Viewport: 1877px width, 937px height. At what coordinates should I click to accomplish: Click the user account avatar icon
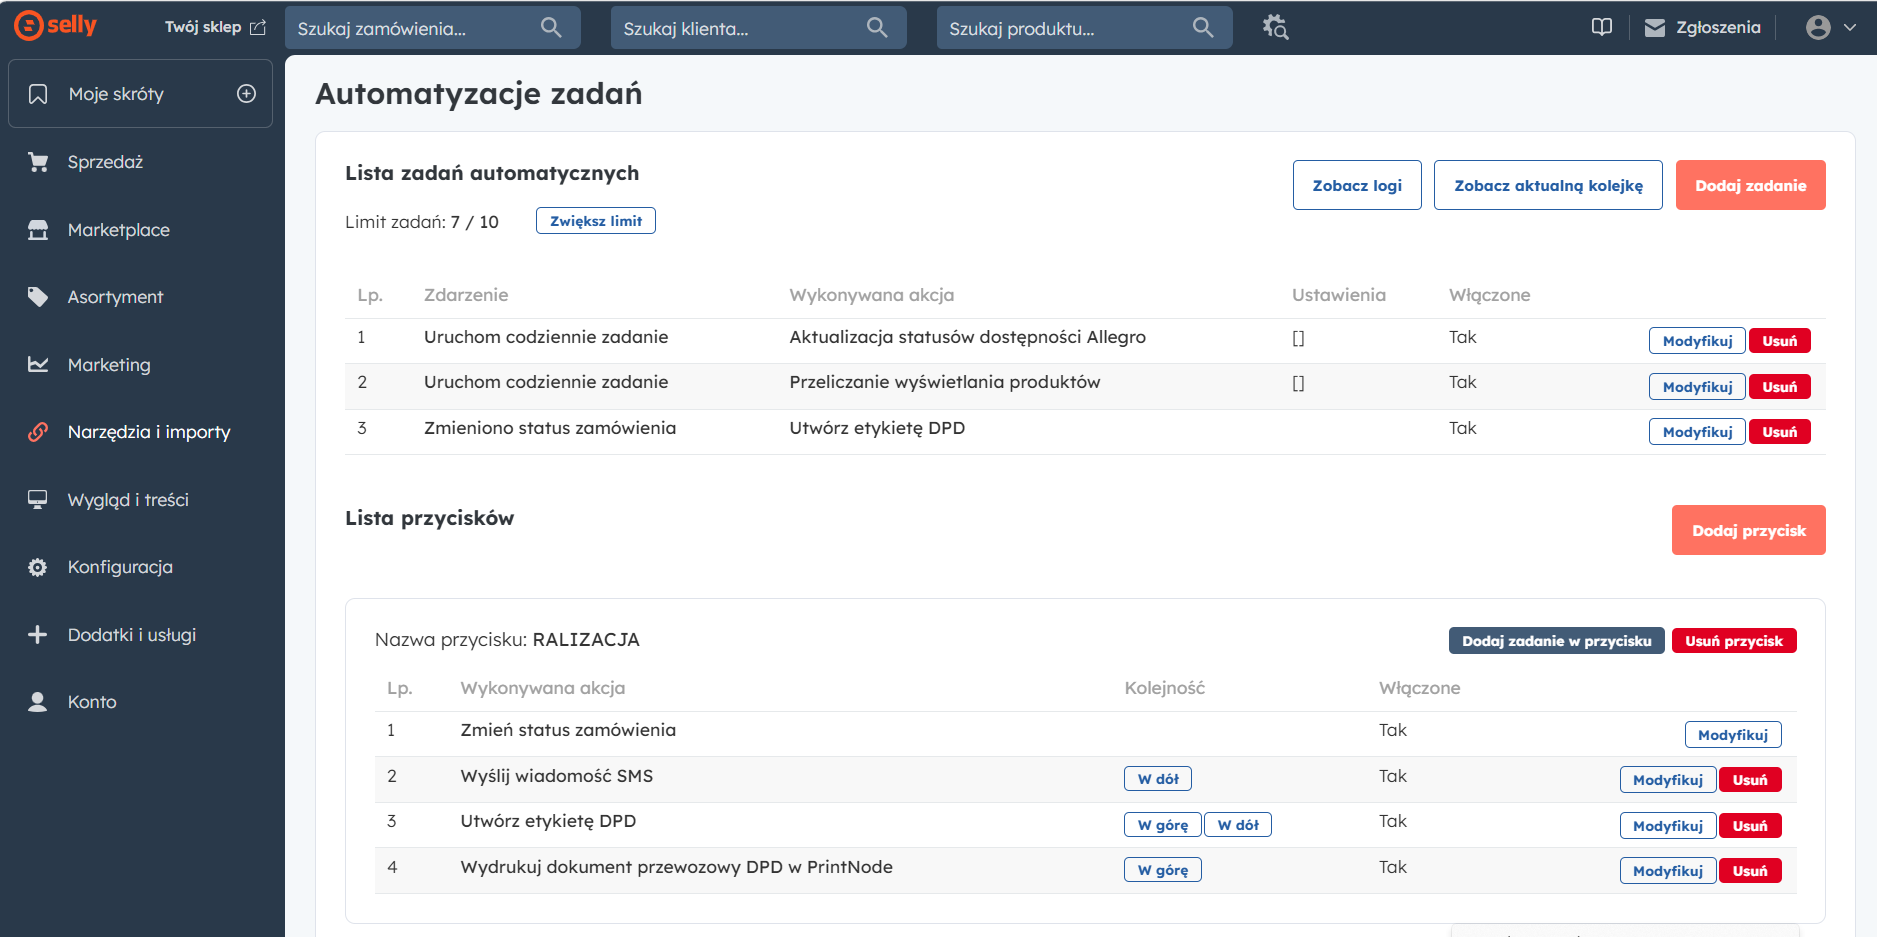pyautogui.click(x=1818, y=27)
